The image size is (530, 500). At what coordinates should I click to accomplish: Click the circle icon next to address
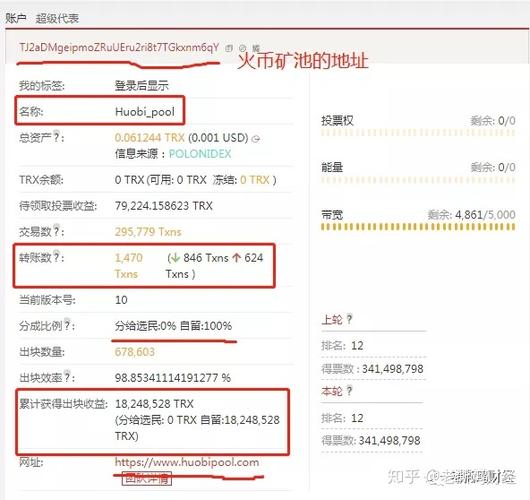242,48
